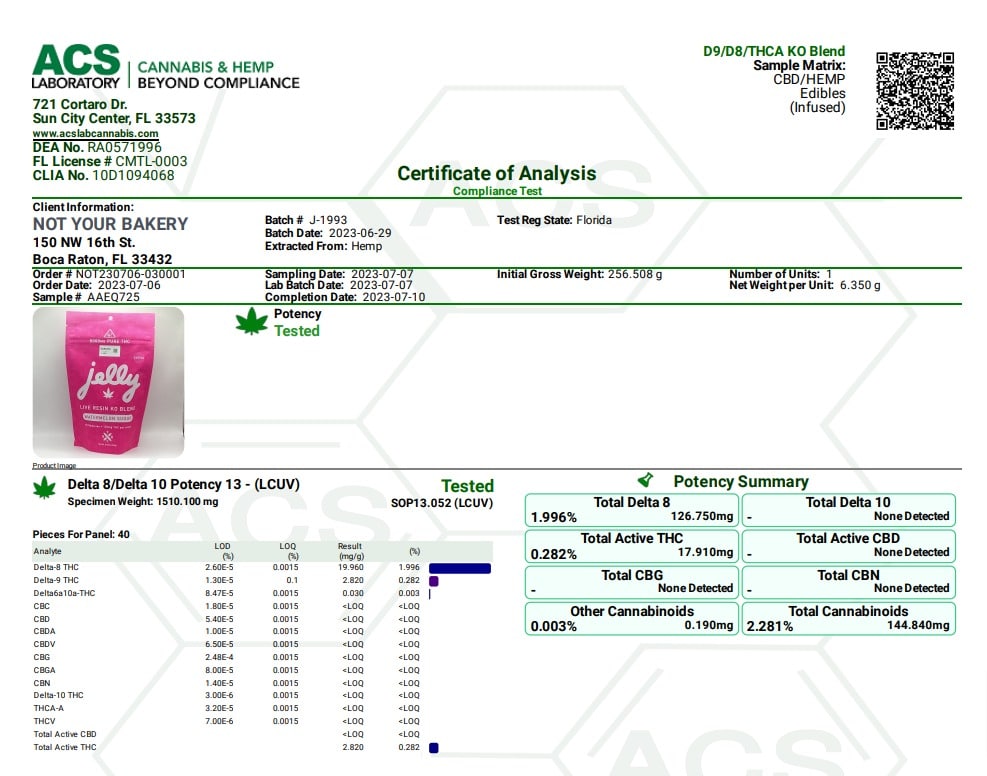Click the CBDV analyte row
Screen dimensions: 987x776
pos(262,644)
